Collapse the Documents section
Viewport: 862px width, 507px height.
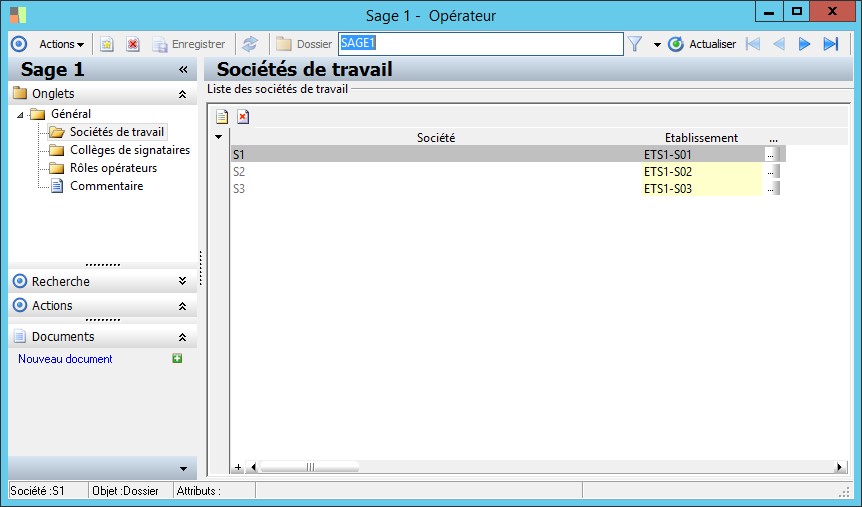pyautogui.click(x=183, y=337)
